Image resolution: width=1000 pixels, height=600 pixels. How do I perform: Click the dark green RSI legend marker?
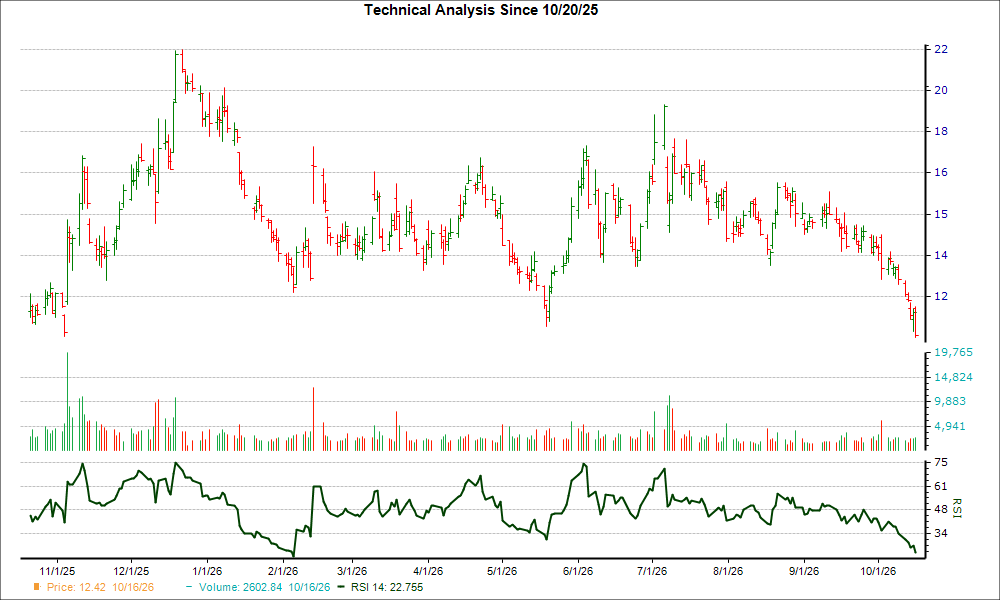pyautogui.click(x=341, y=587)
